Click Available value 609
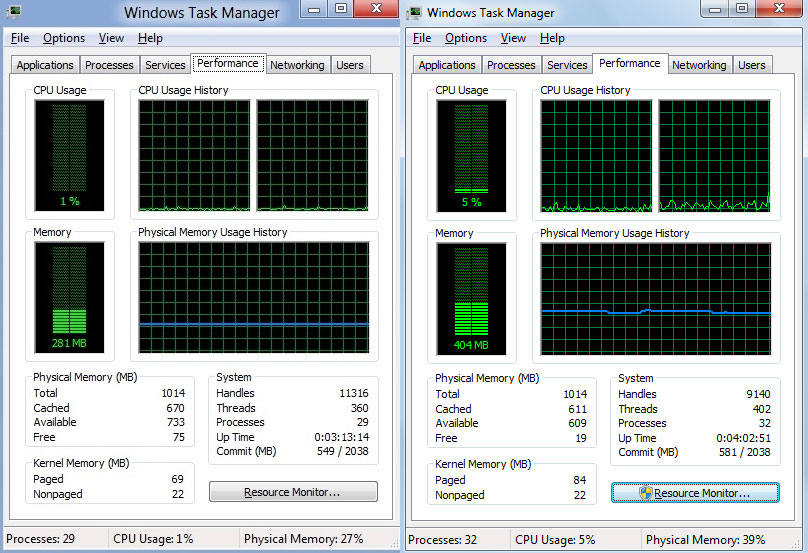Image resolution: width=808 pixels, height=553 pixels. coord(577,423)
